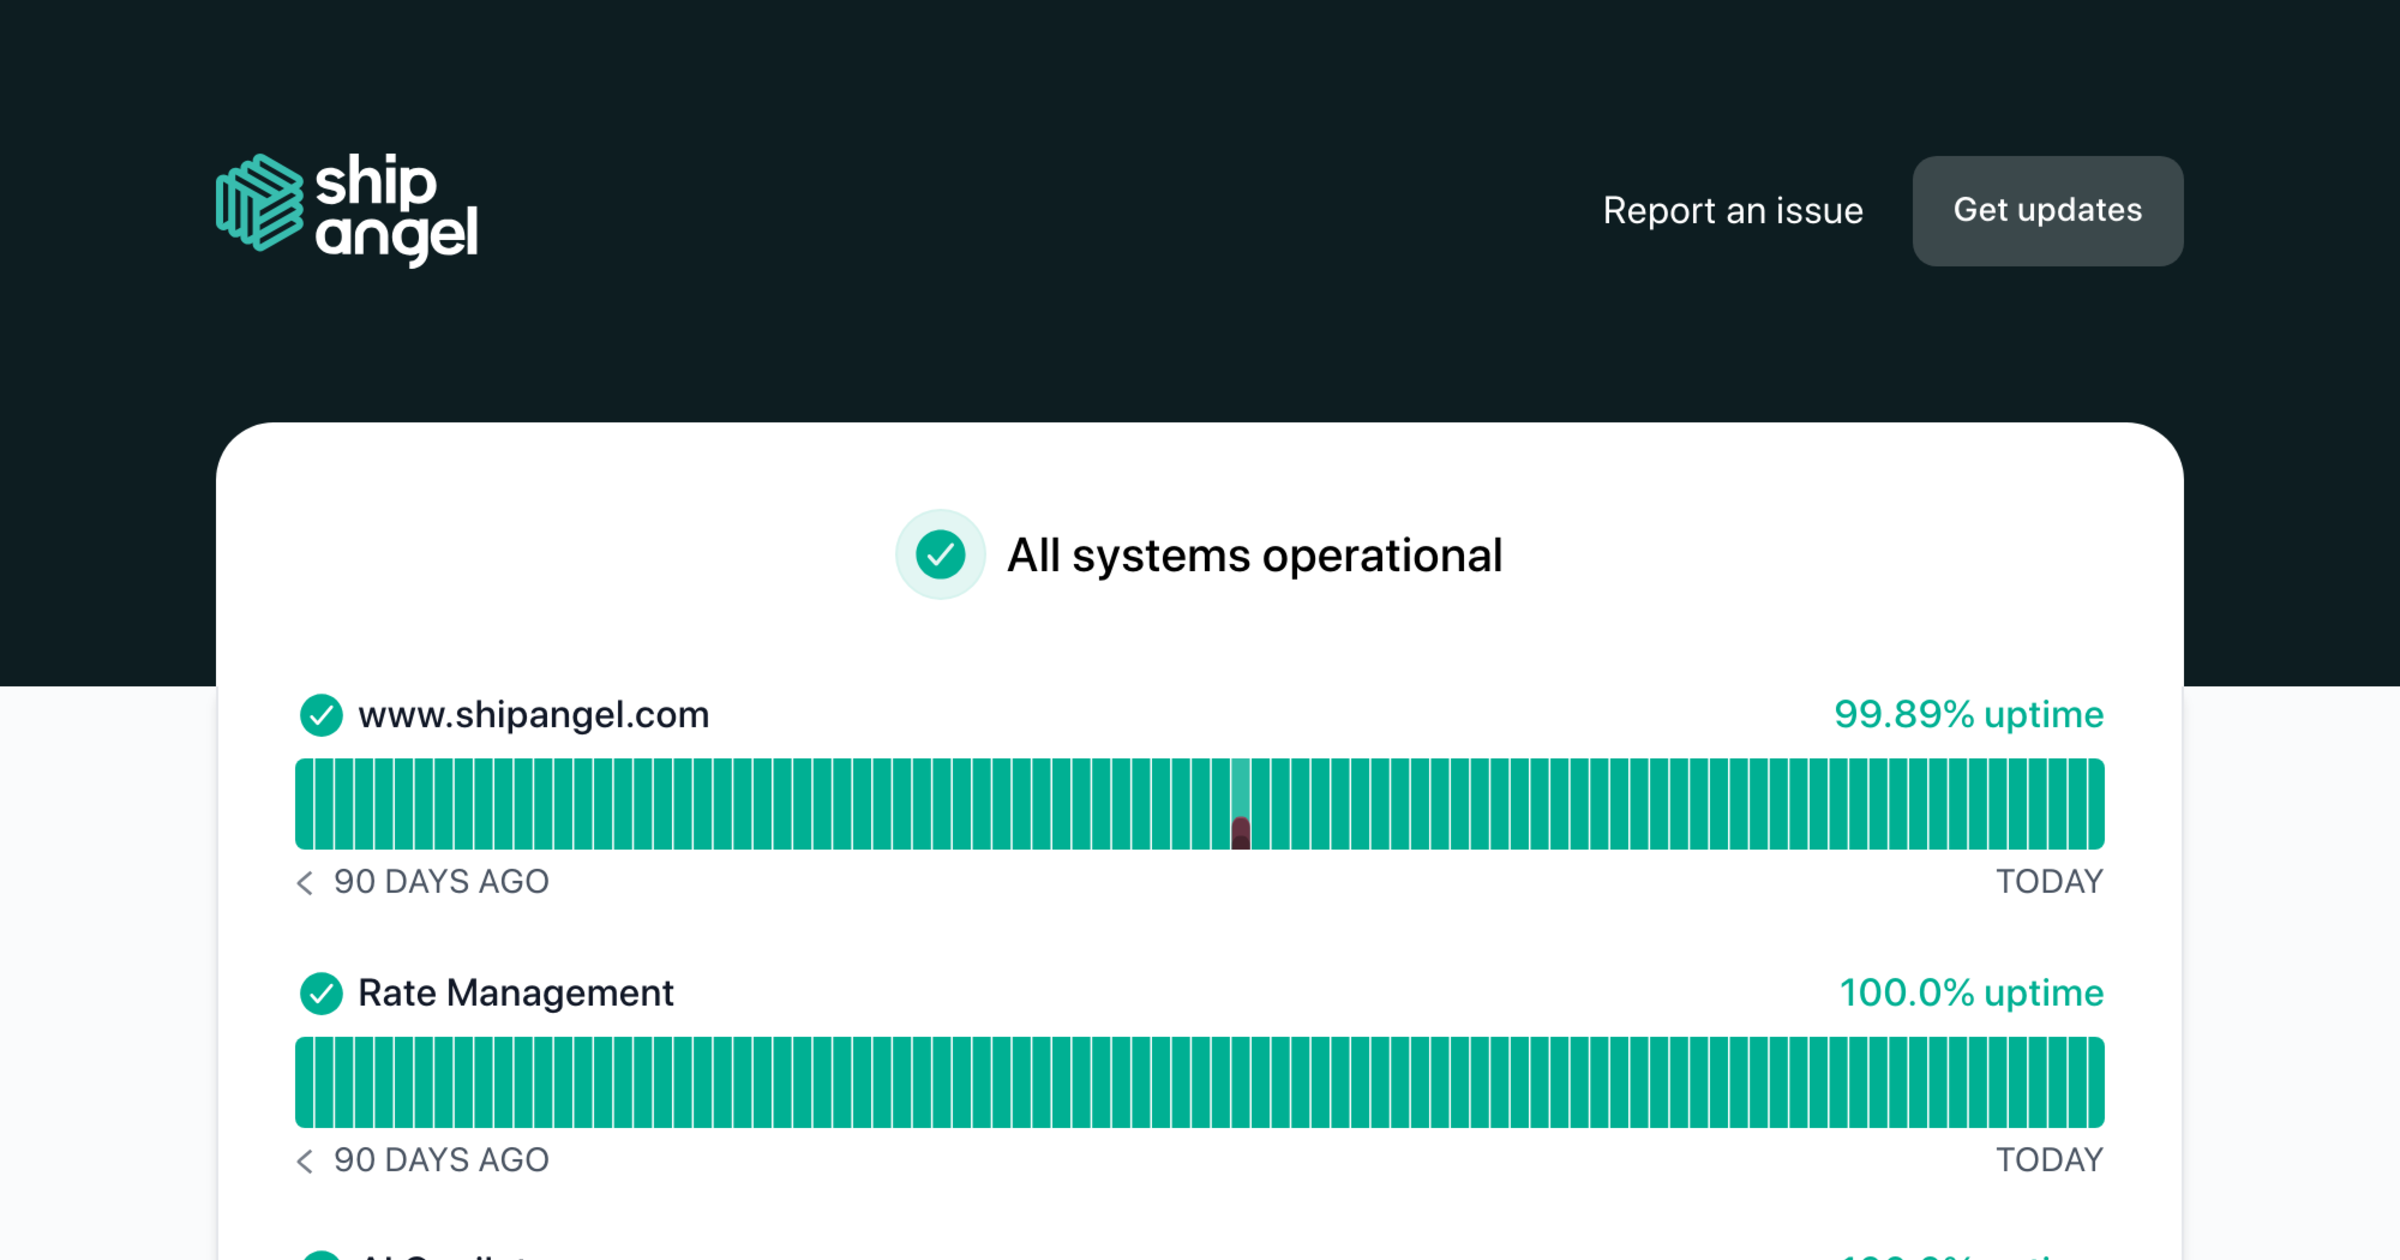Click the www.shipangel.com status check icon
Image resolution: width=2400 pixels, height=1260 pixels.
click(x=321, y=715)
